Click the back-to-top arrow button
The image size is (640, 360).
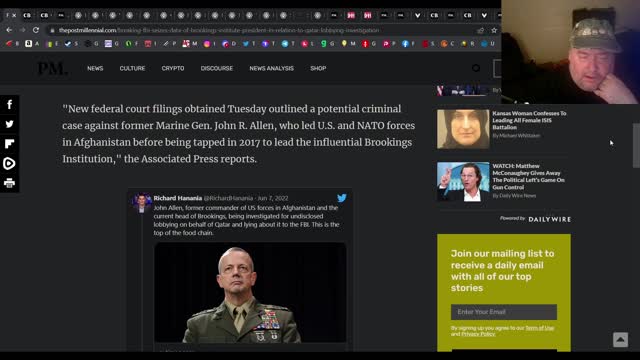(620, 340)
